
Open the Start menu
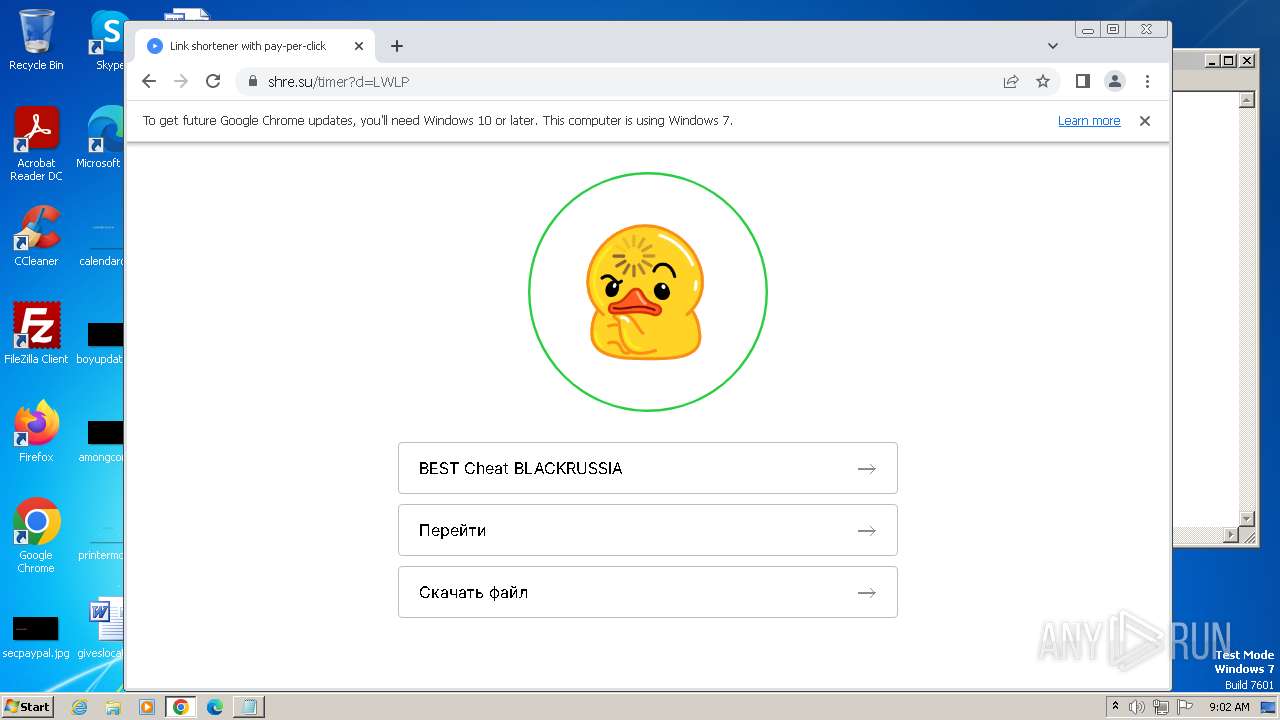(28, 706)
